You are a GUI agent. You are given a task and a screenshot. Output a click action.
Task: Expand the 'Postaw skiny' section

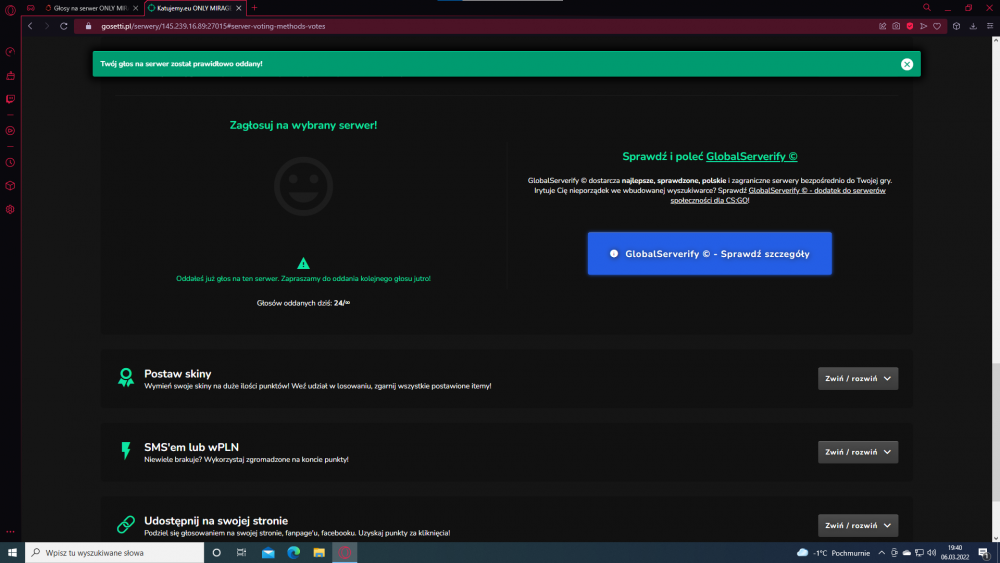858,379
